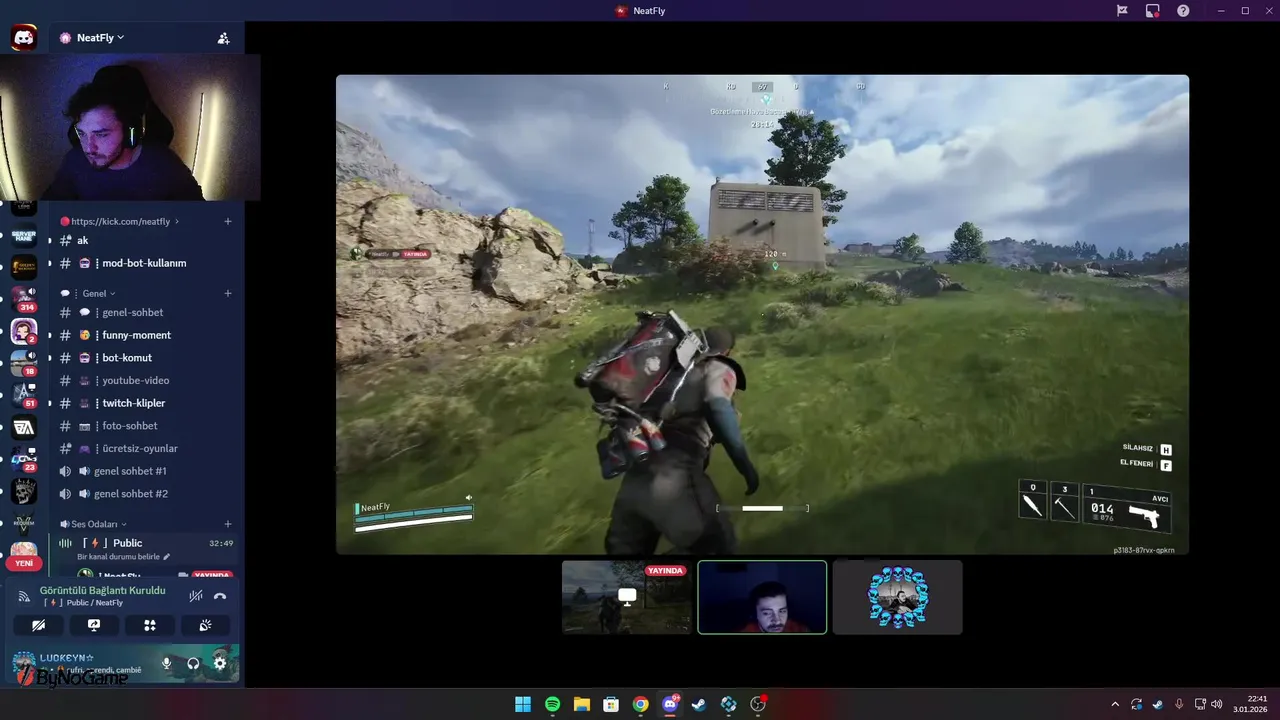This screenshot has width=1280, height=720.
Task: Click the LUCKEYN user avatar
Action: pyautogui.click(x=23, y=663)
